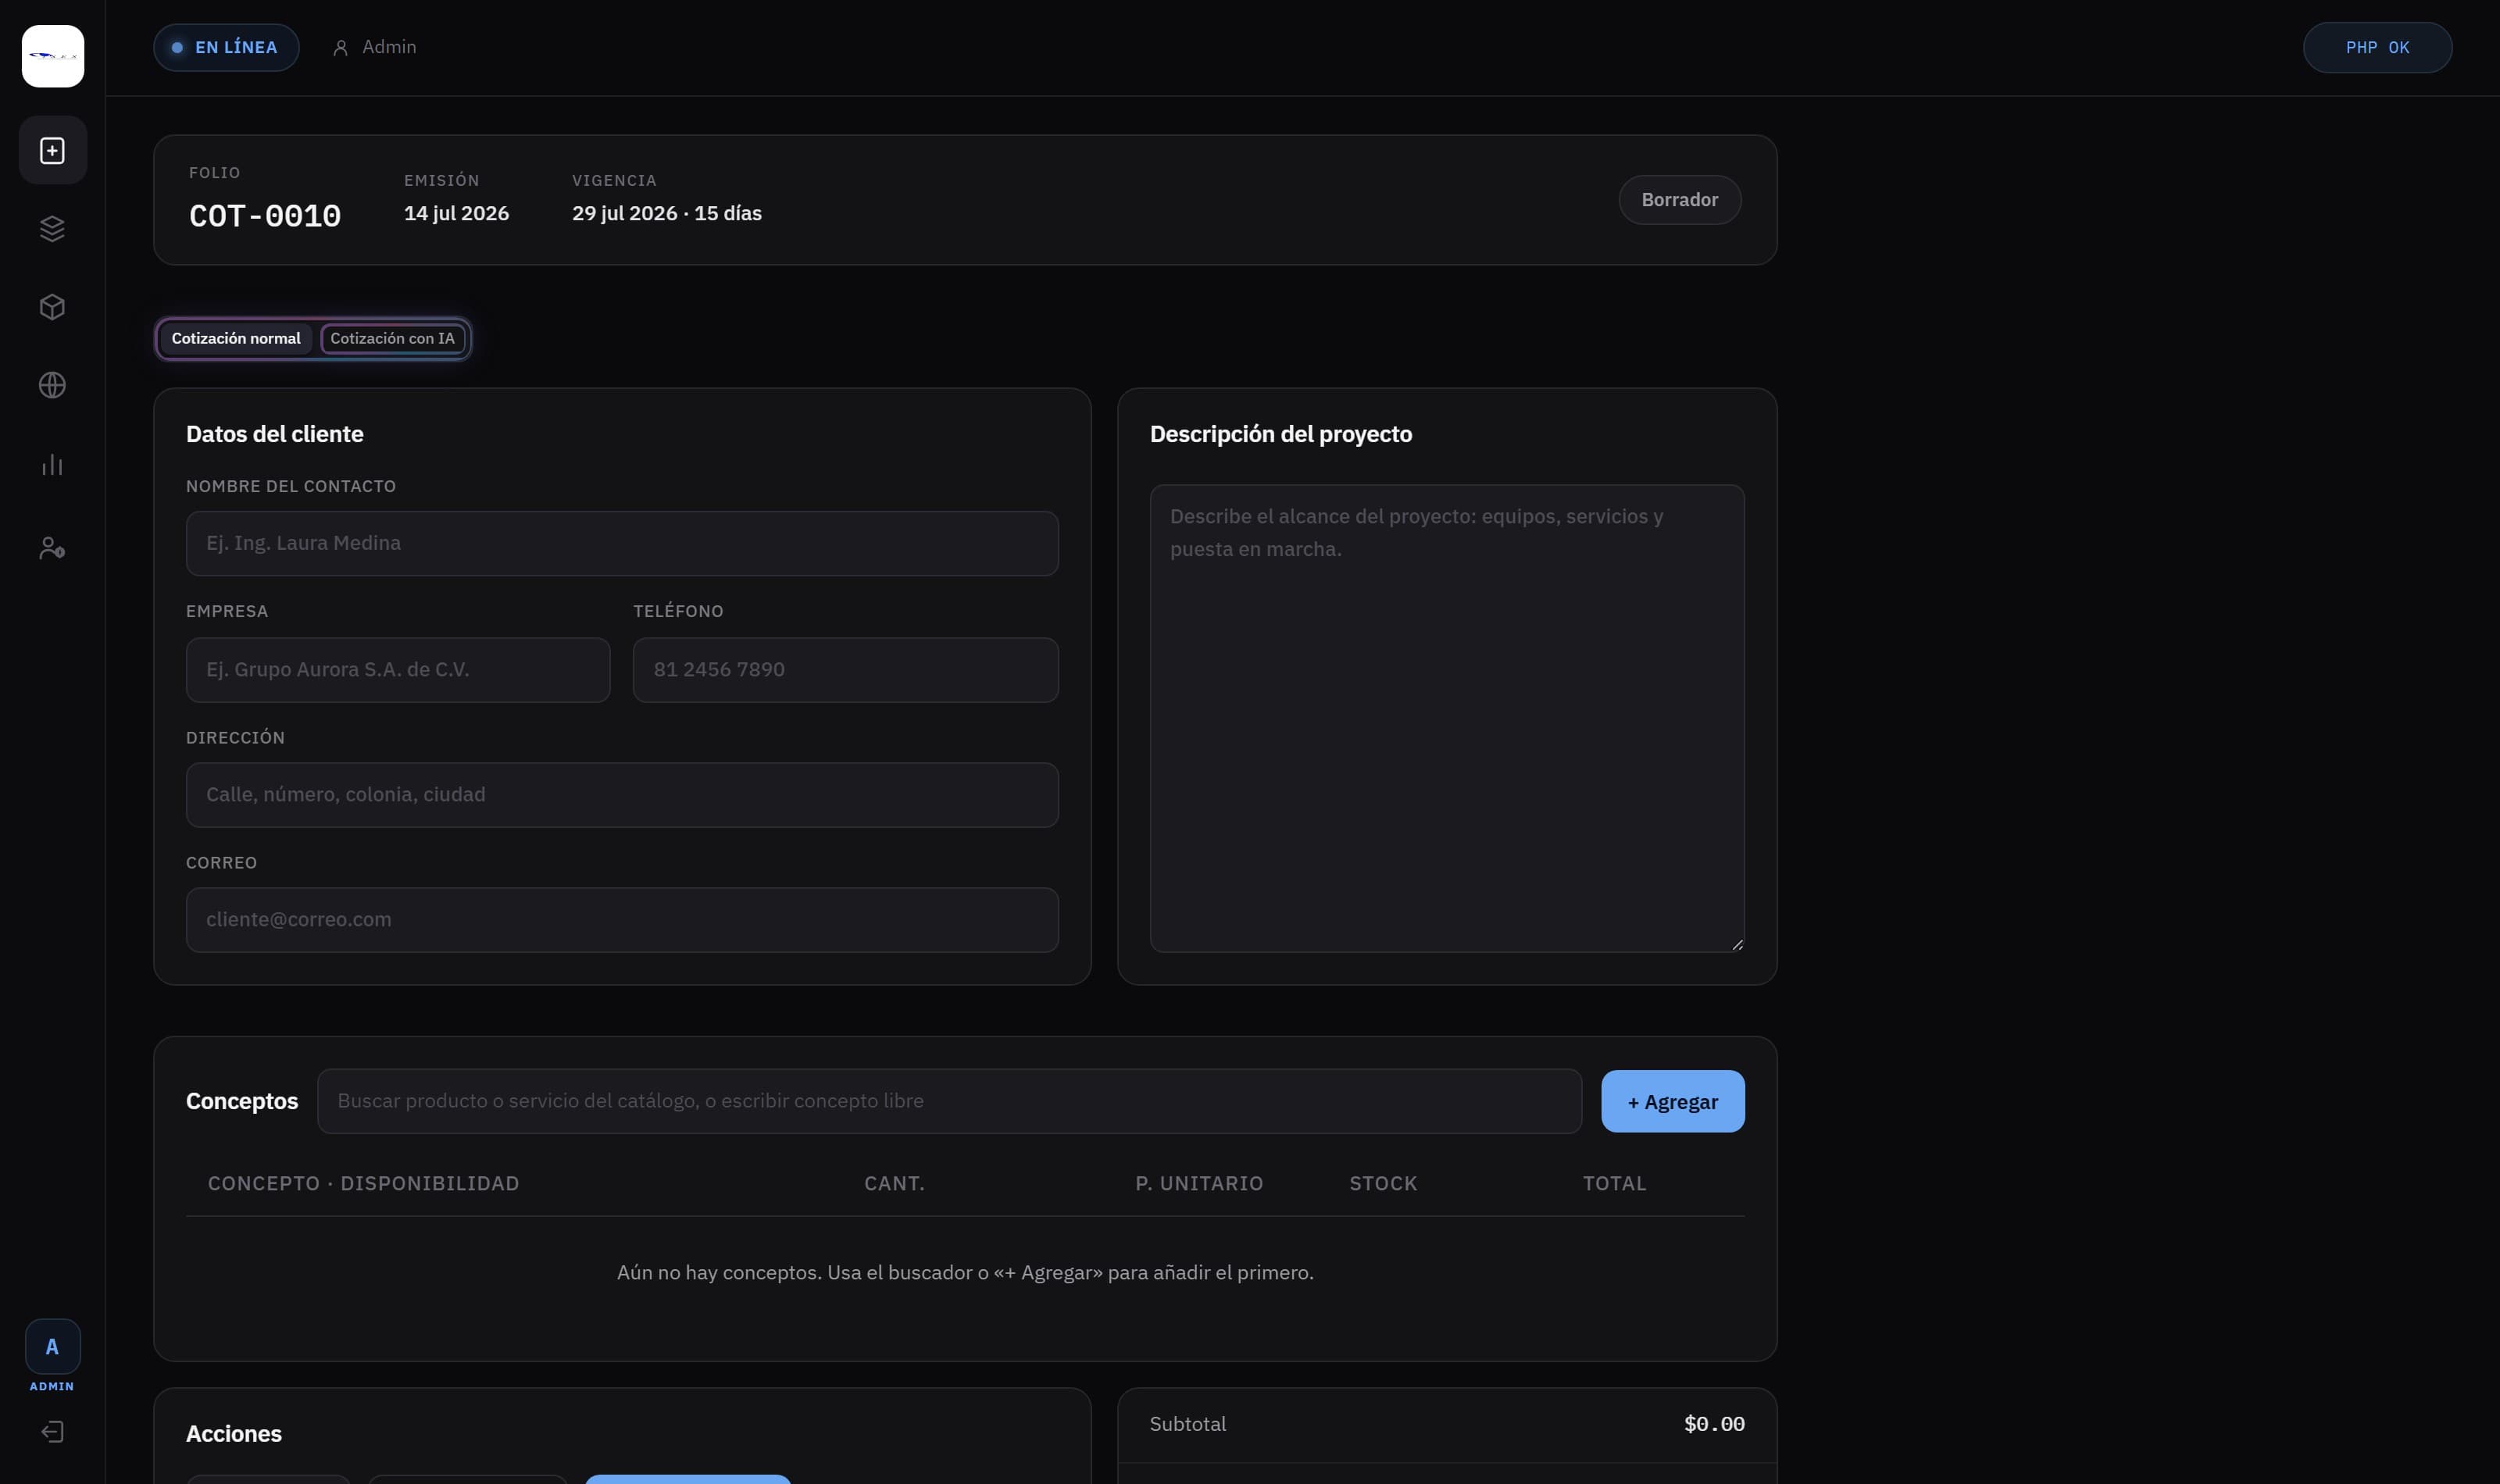Click the company logo at top
The height and width of the screenshot is (1484, 2500).
pos(53,56)
